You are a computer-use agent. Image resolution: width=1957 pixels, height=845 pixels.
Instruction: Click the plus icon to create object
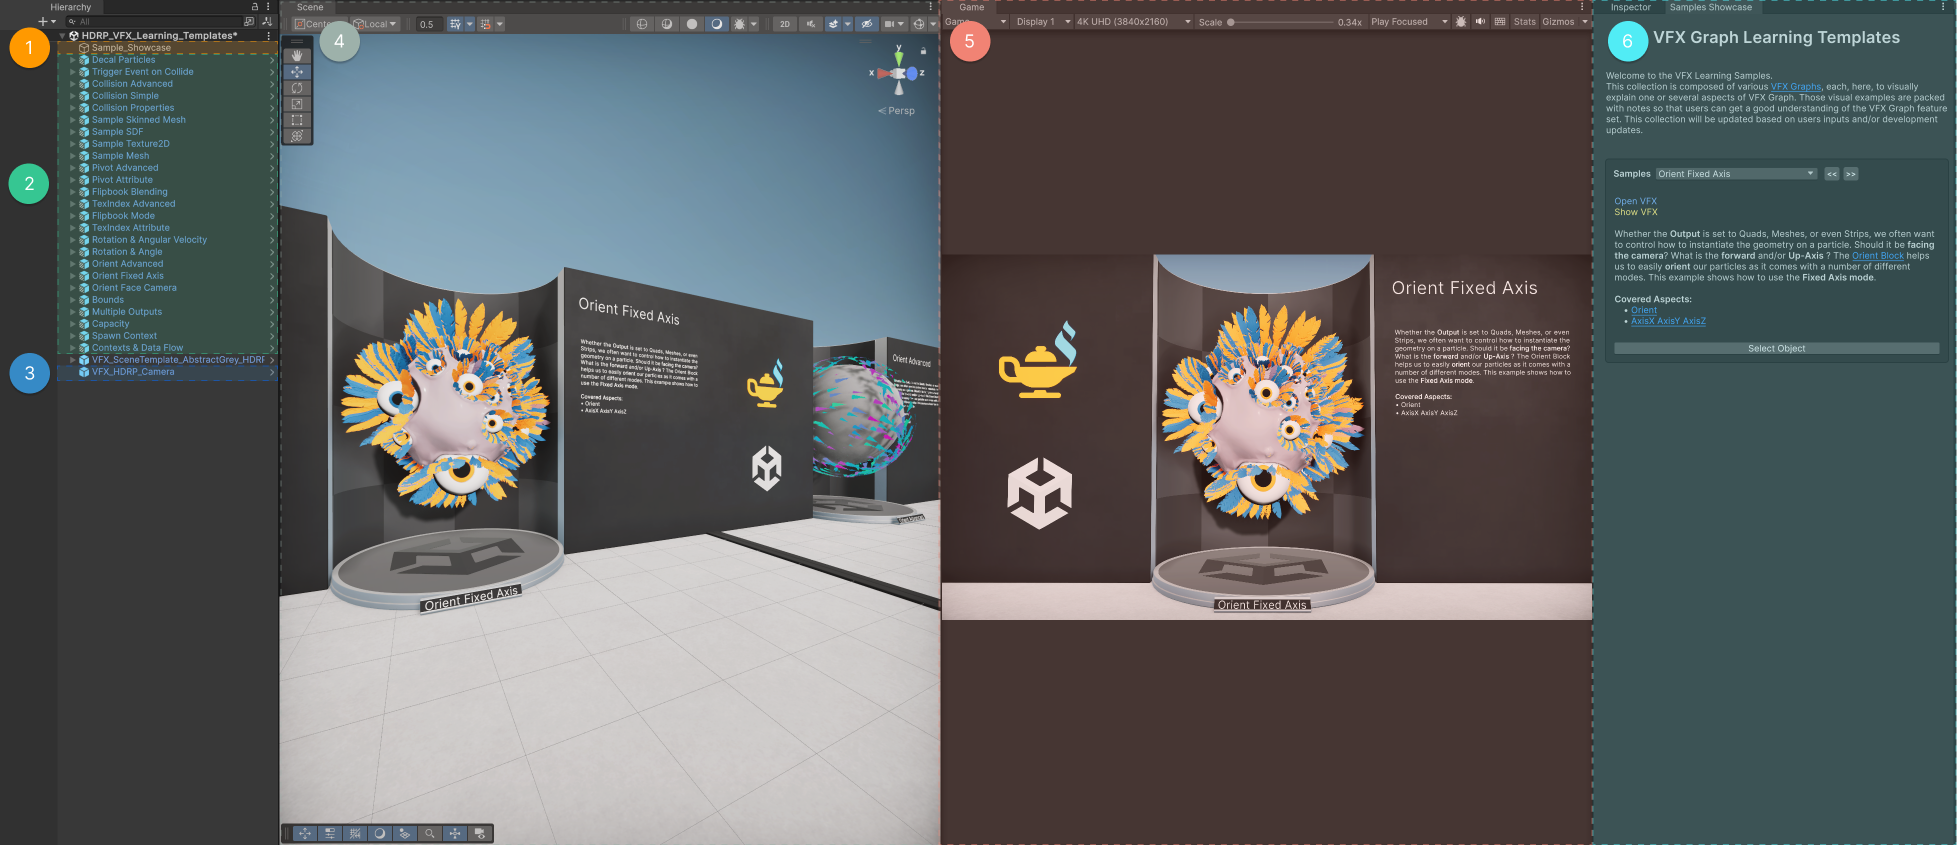pos(42,21)
